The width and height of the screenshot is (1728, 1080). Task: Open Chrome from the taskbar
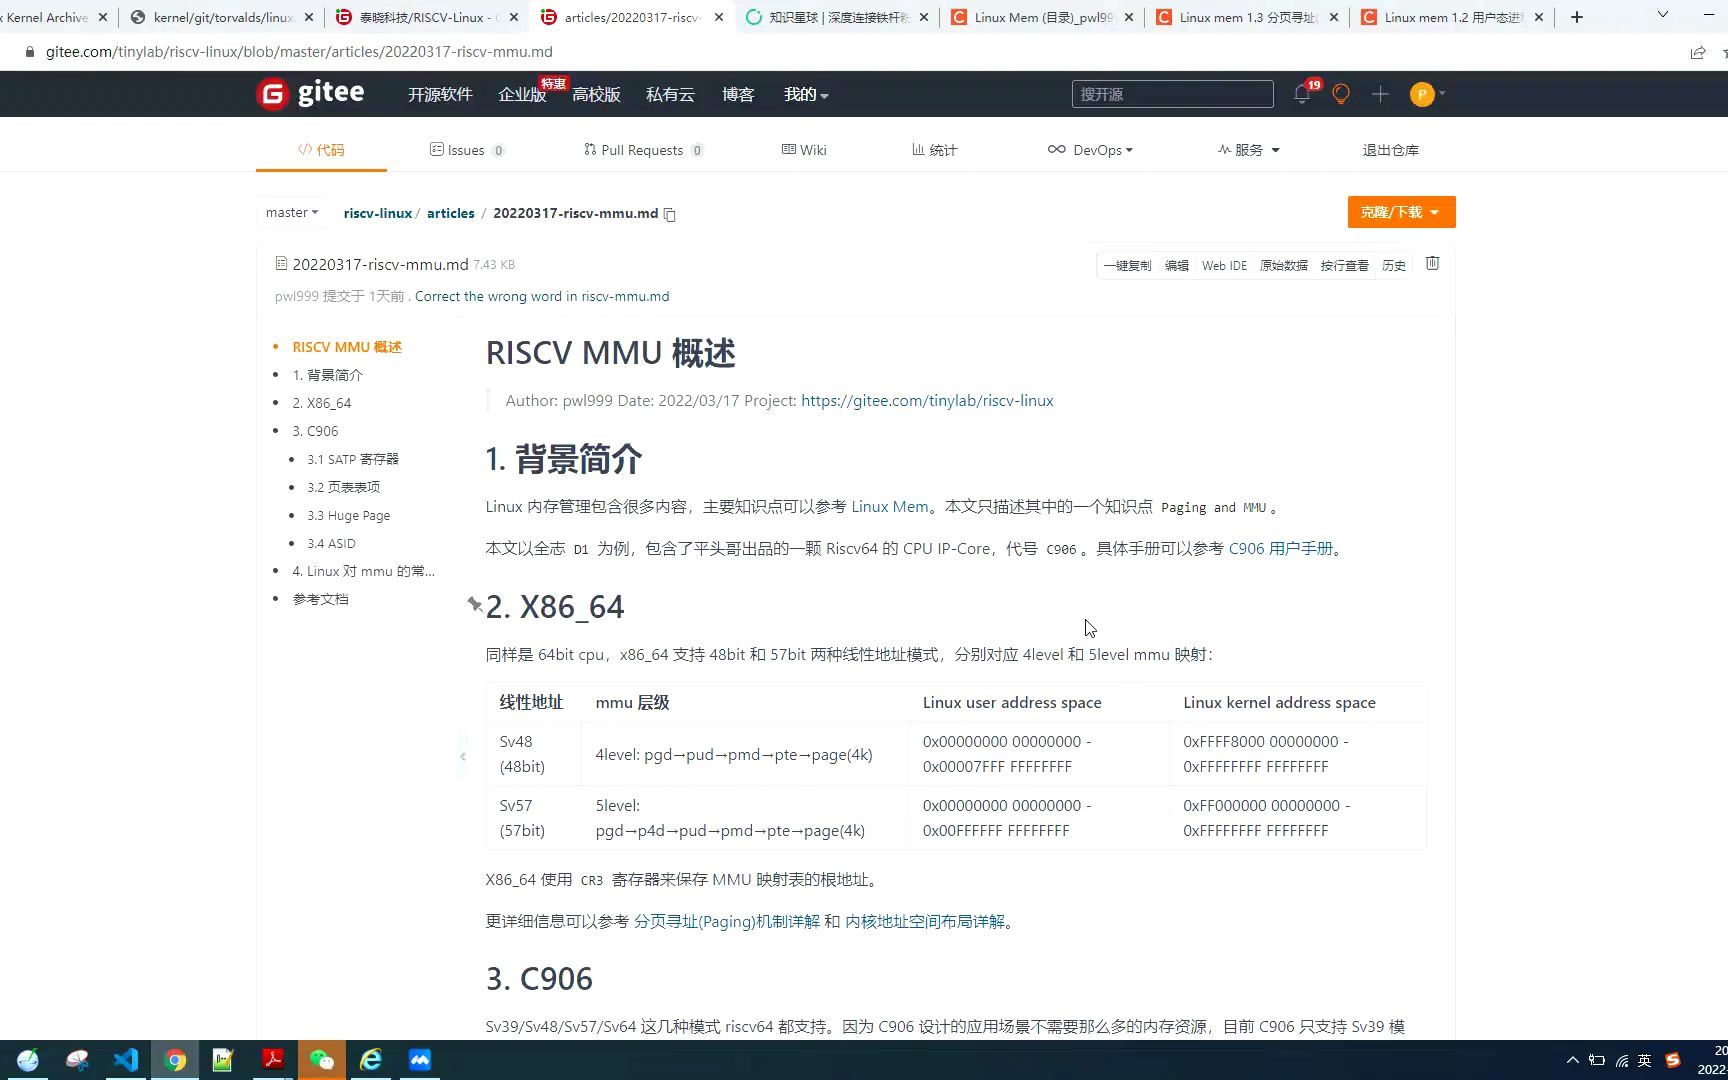pyautogui.click(x=175, y=1060)
